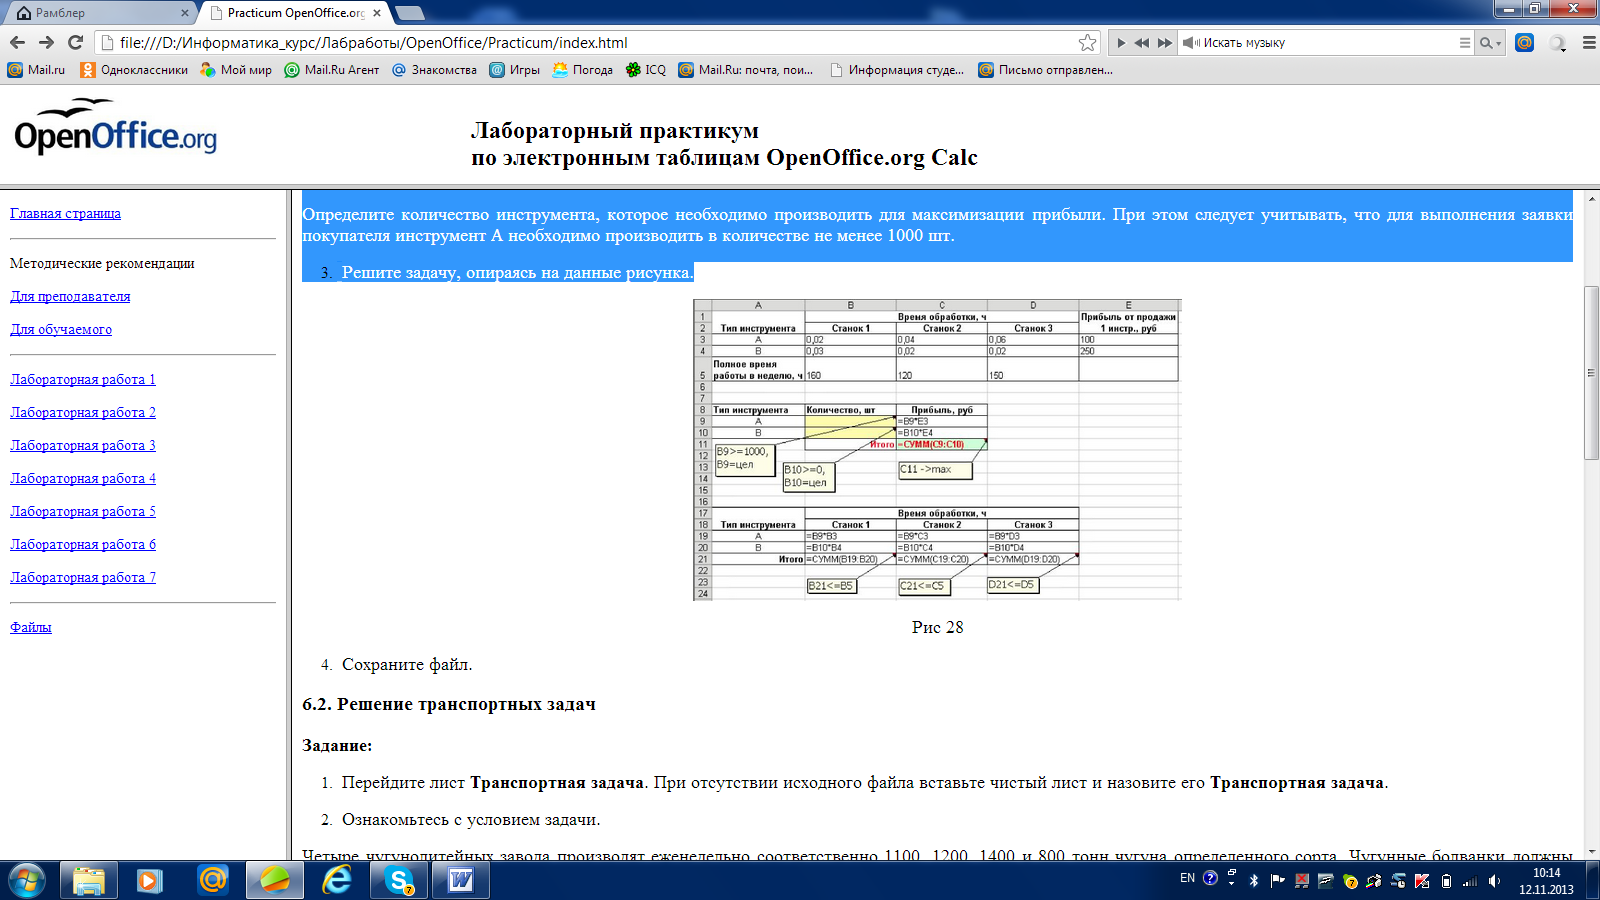Image resolution: width=1600 pixels, height=900 pixels.
Task: Open Лабораторная работа 1
Action: click(x=83, y=379)
